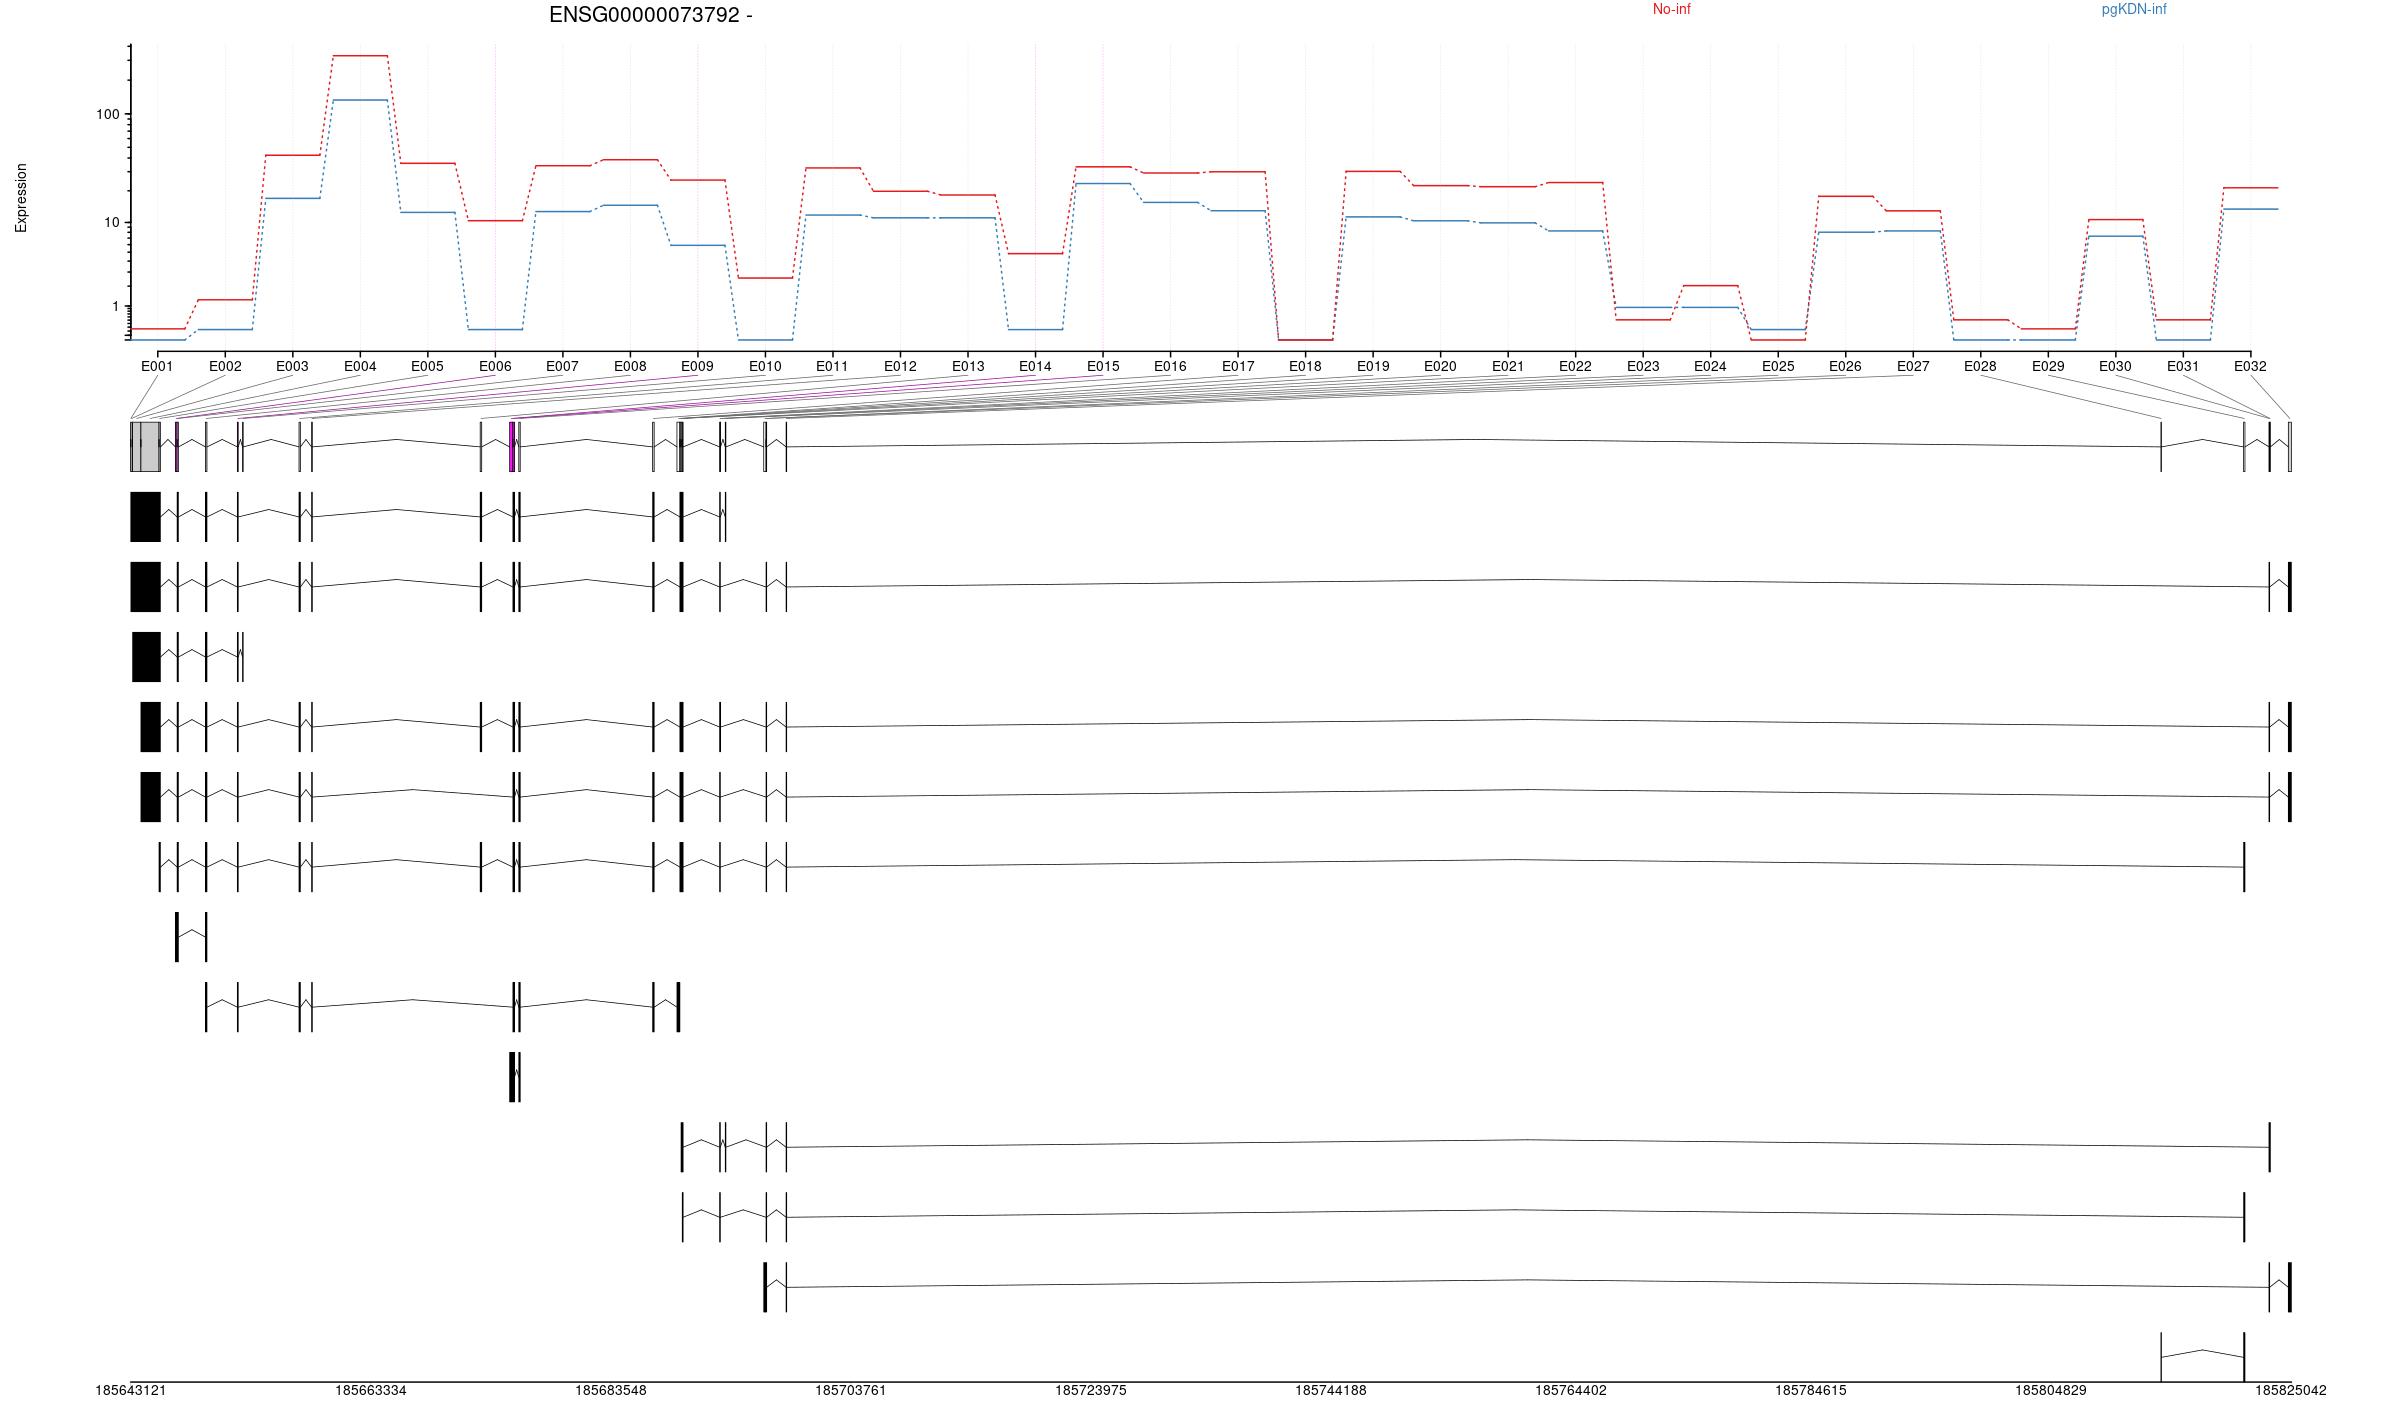Select exon label E029
The image size is (2400, 1410).
pyautogui.click(x=2048, y=366)
